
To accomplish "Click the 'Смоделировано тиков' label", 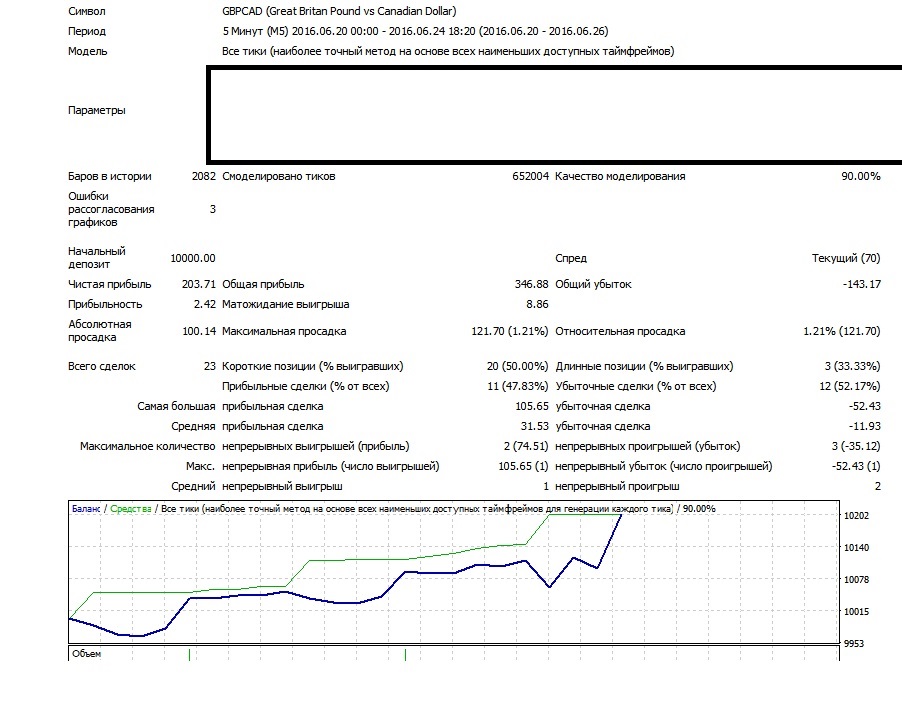I will pyautogui.click(x=278, y=176).
